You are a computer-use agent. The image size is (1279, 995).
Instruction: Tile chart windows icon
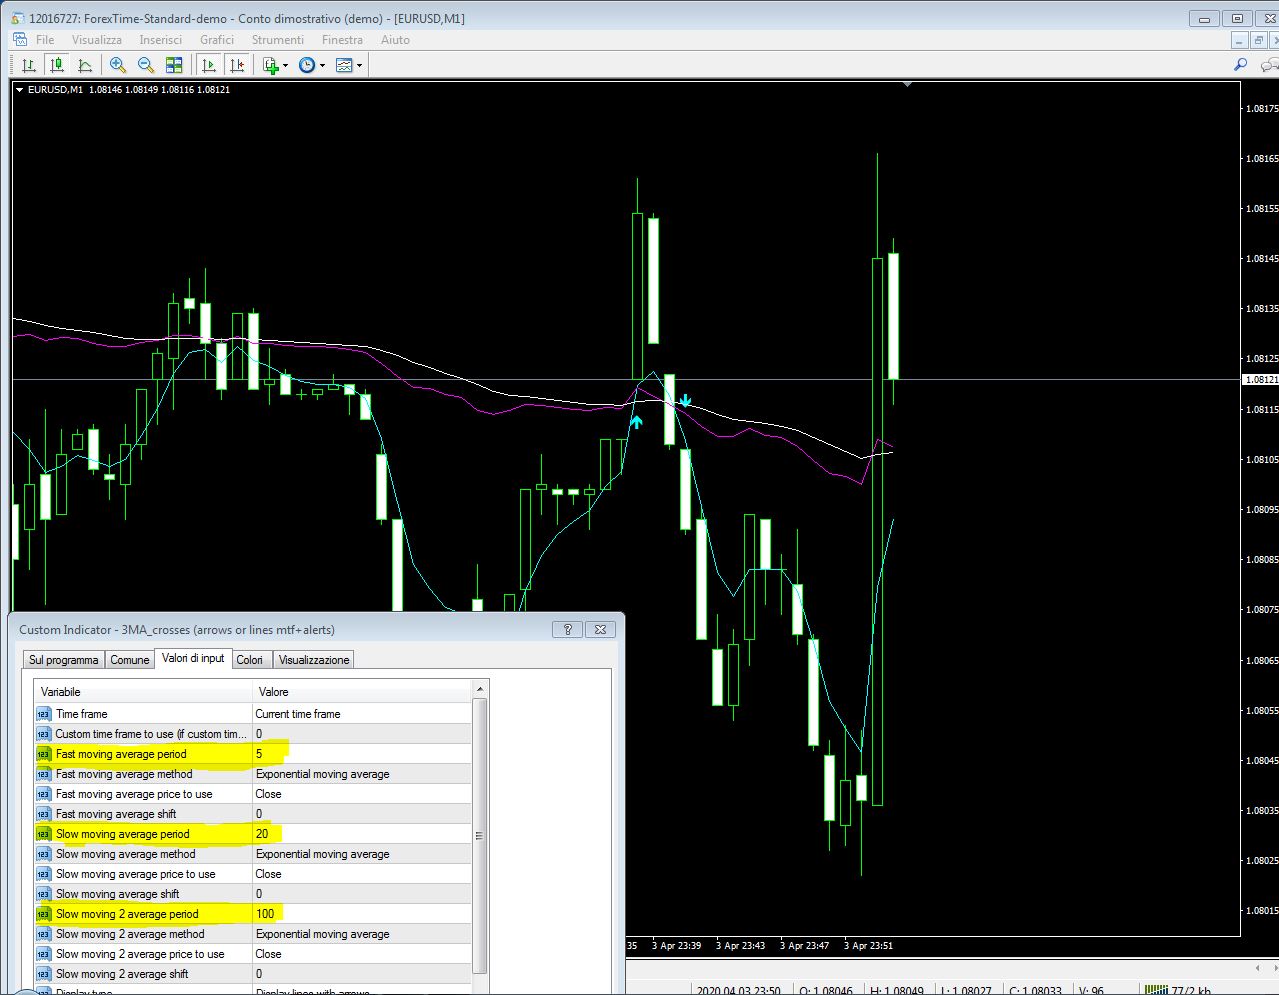point(174,65)
